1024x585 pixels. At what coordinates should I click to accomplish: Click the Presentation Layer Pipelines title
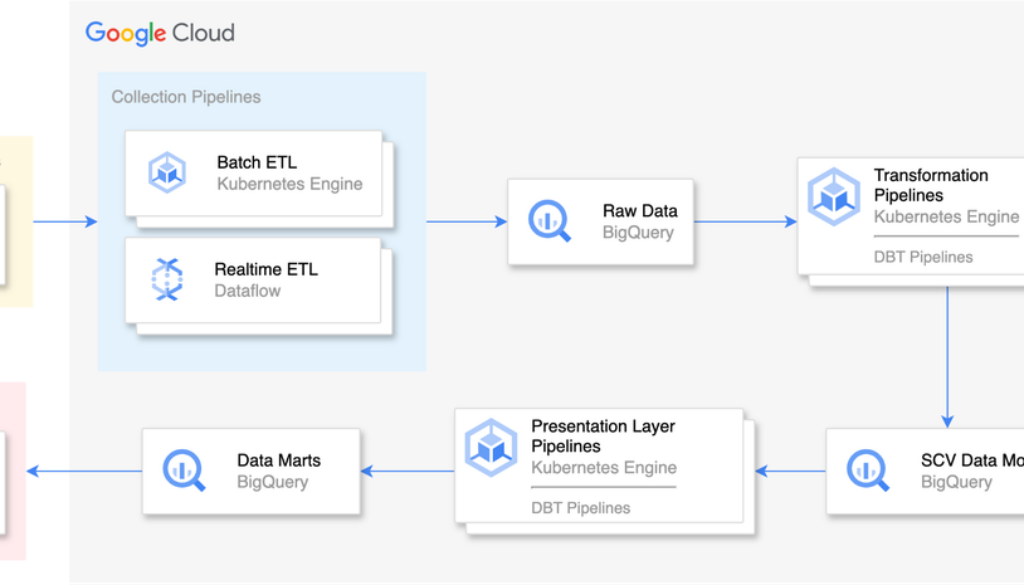coord(602,436)
